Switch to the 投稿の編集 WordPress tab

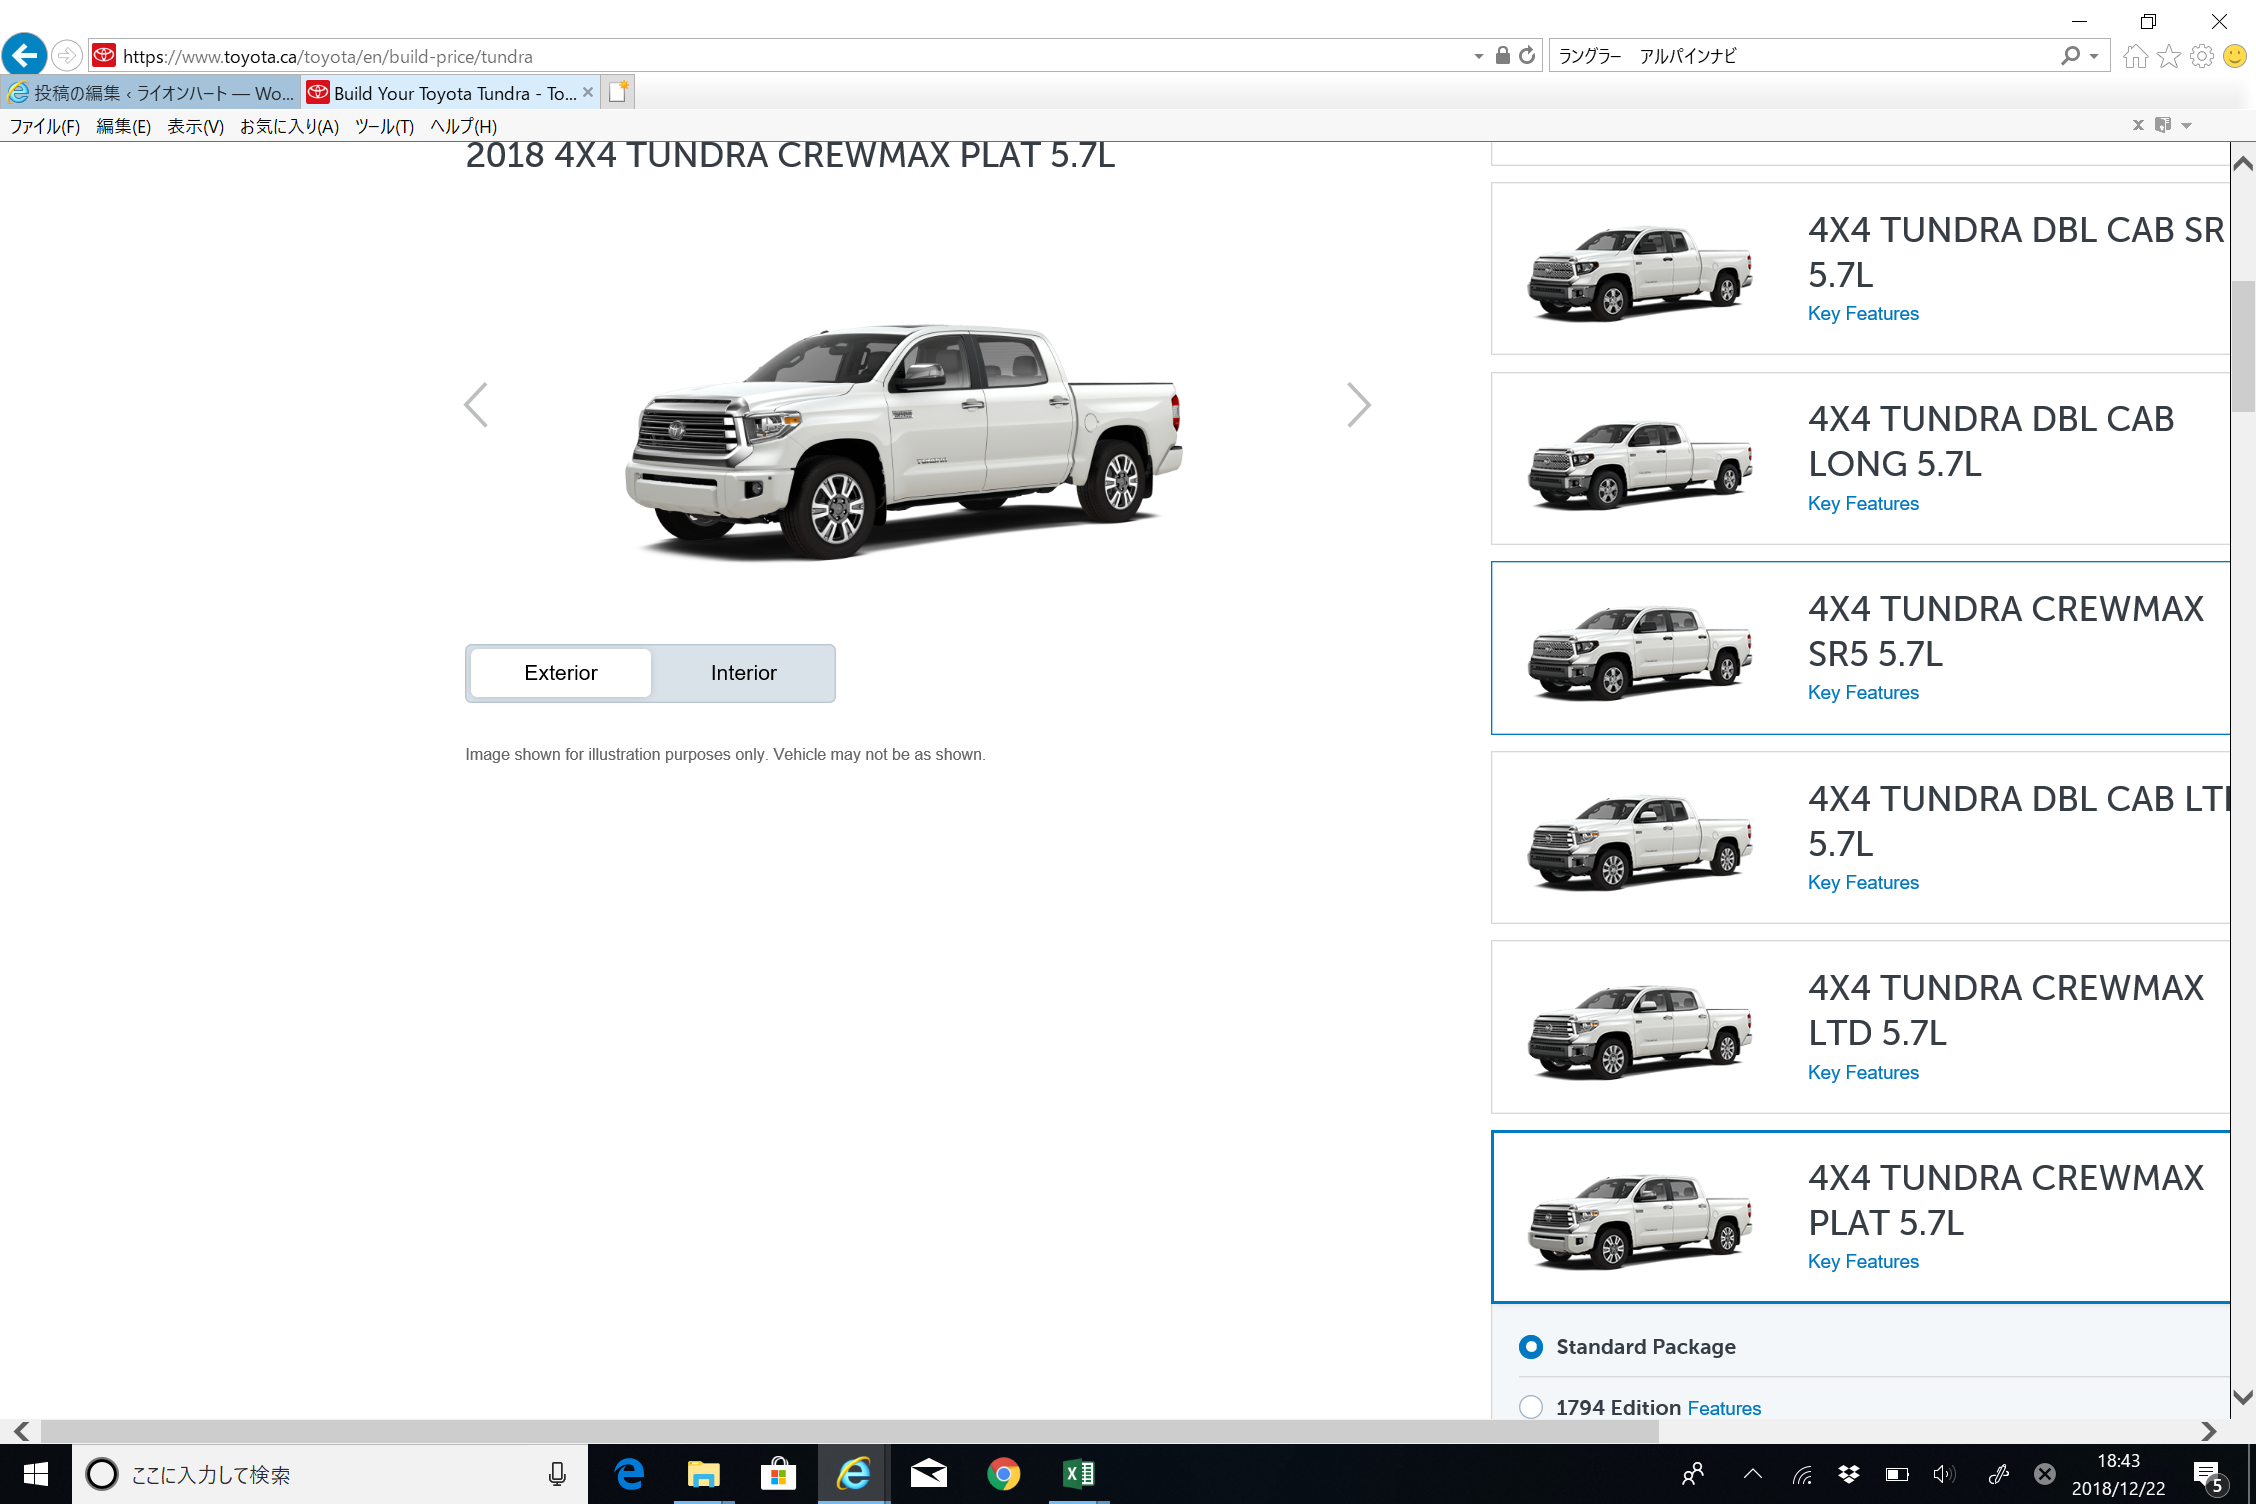coord(150,93)
